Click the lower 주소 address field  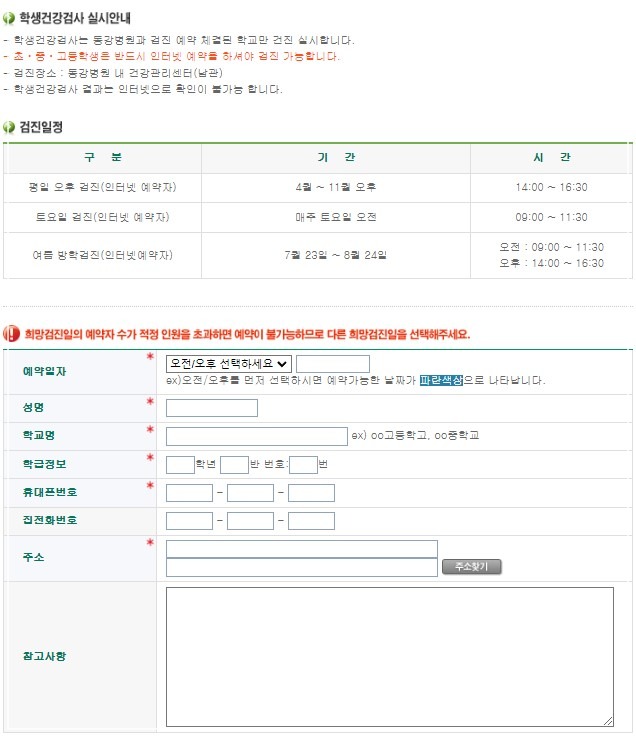pos(302,567)
